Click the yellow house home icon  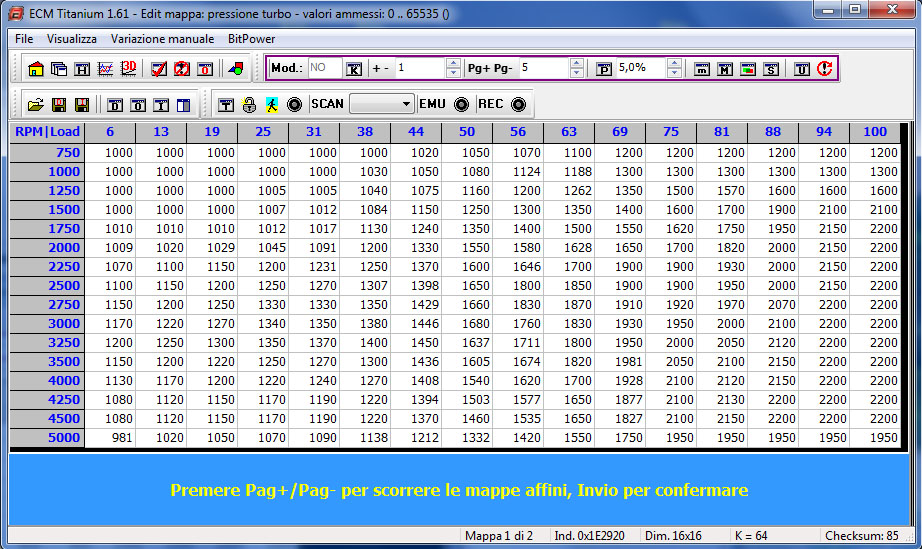[36, 69]
